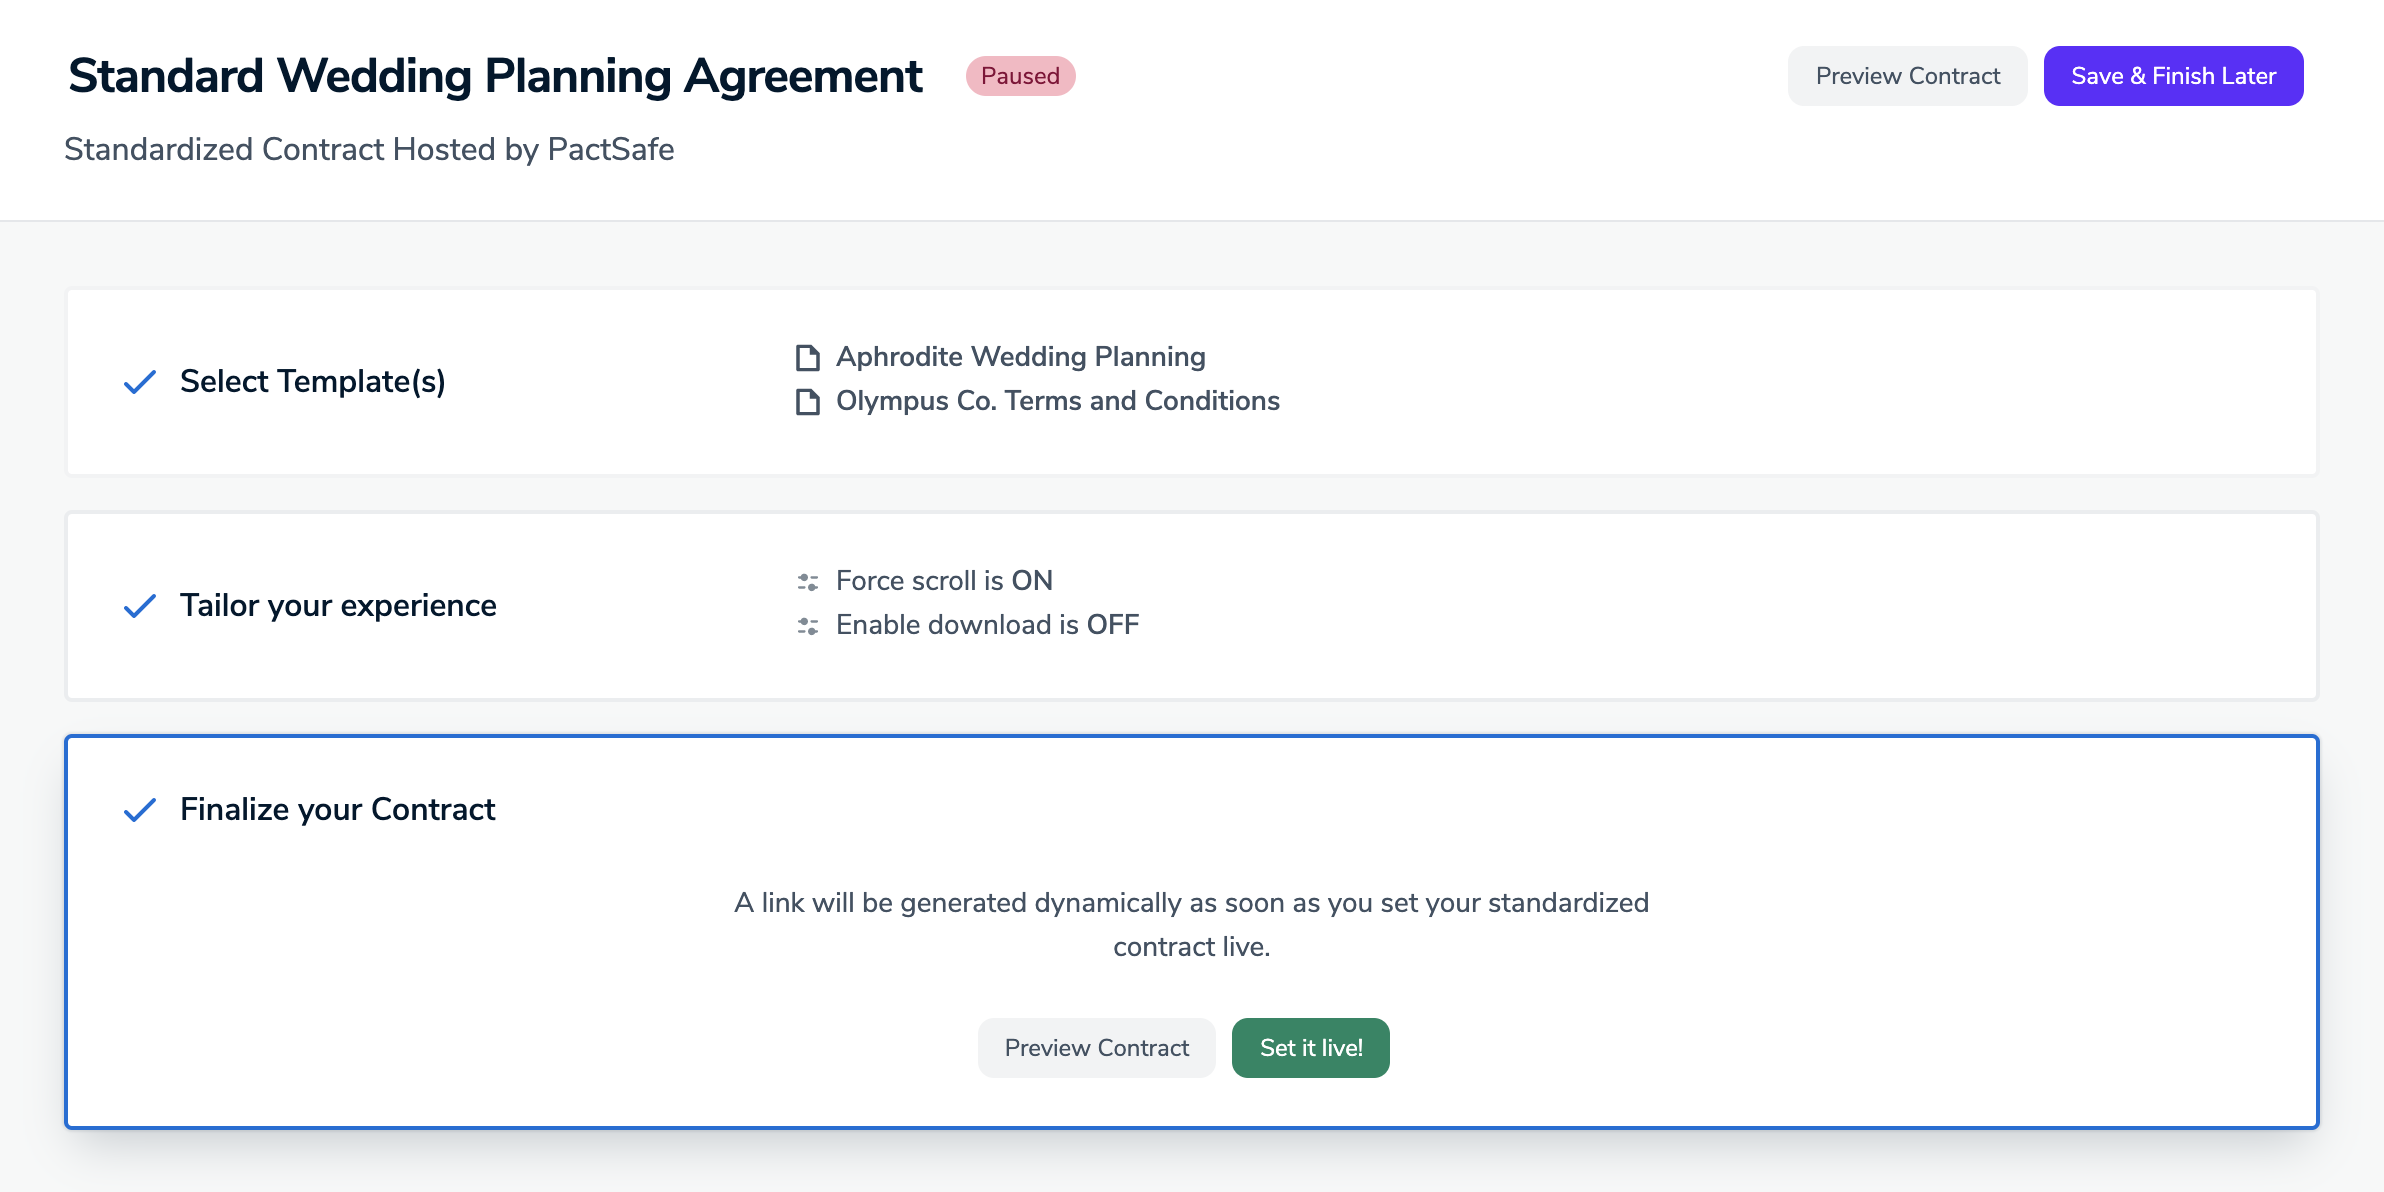Click the settings slider icon beside Force scroll
The width and height of the screenshot is (2384, 1192).
pos(807,581)
